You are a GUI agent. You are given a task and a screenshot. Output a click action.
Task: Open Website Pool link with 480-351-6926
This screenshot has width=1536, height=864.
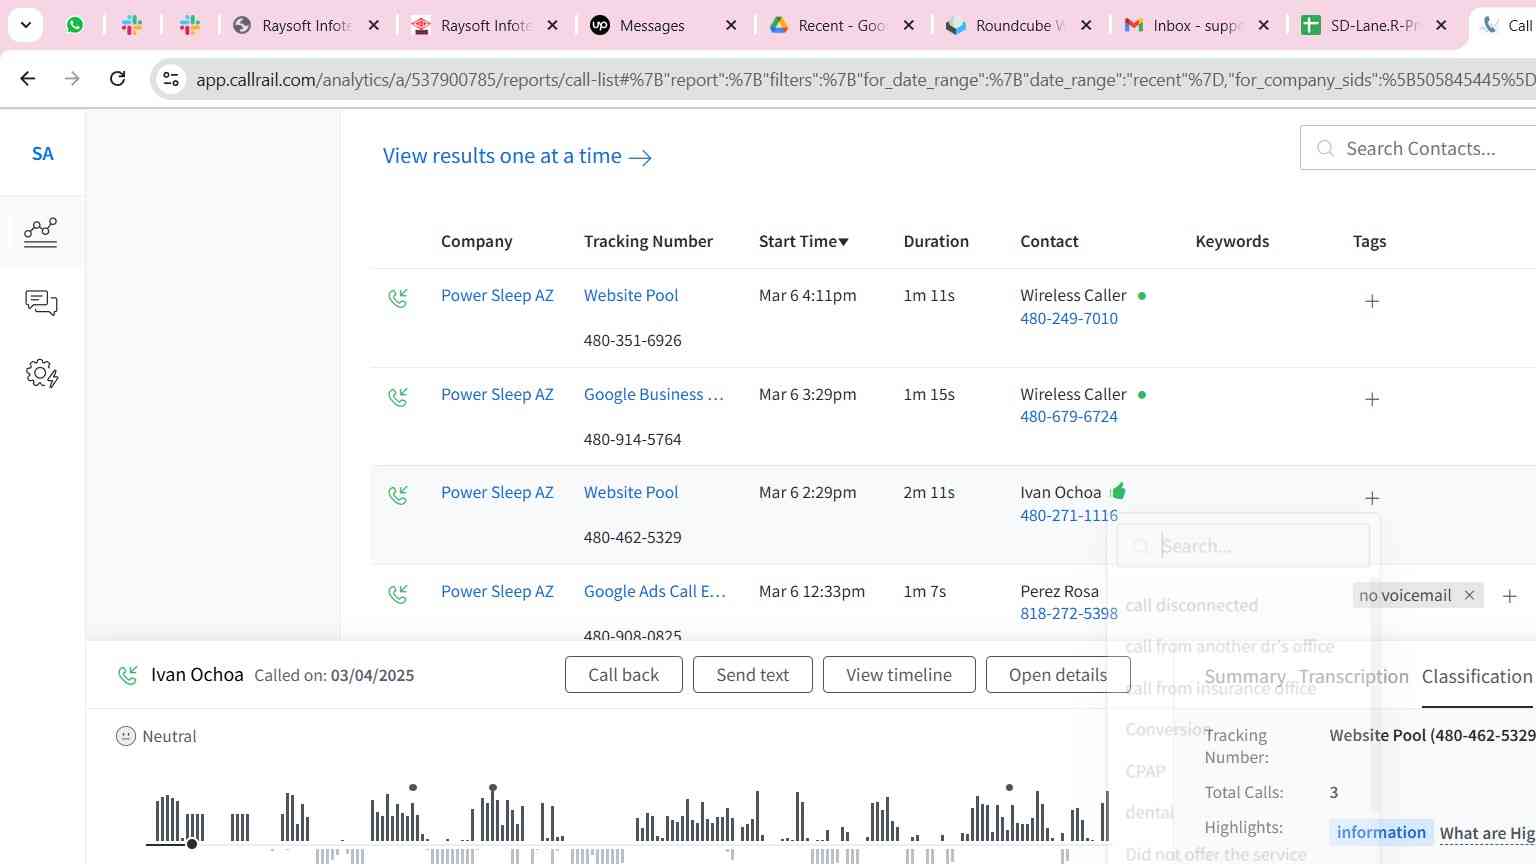click(631, 295)
